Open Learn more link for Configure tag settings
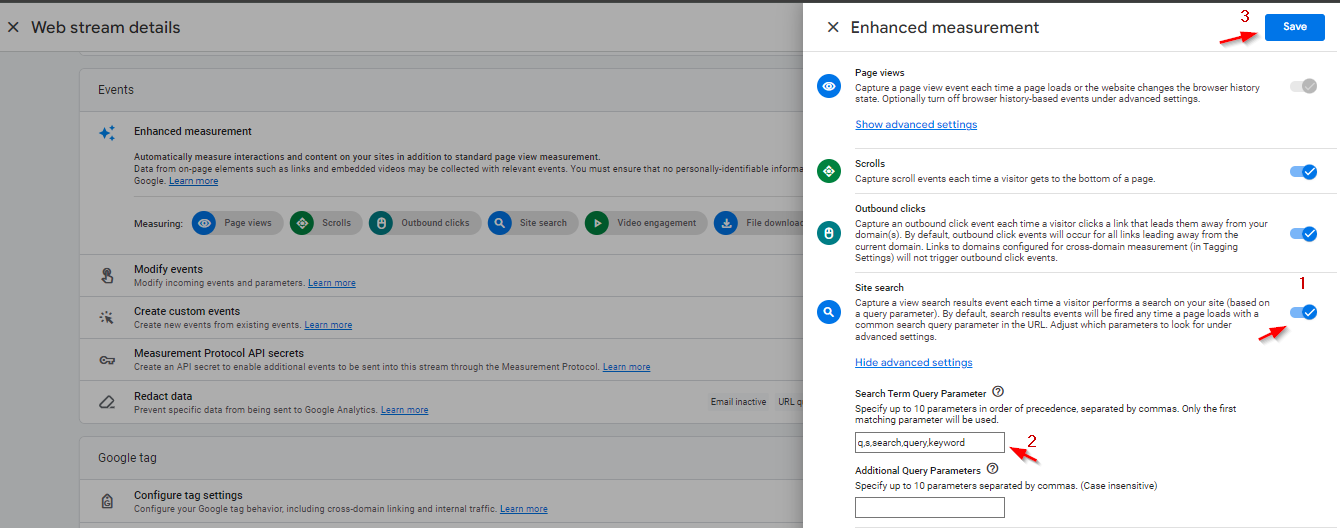Screen dimensions: 1340x528 click(524, 509)
